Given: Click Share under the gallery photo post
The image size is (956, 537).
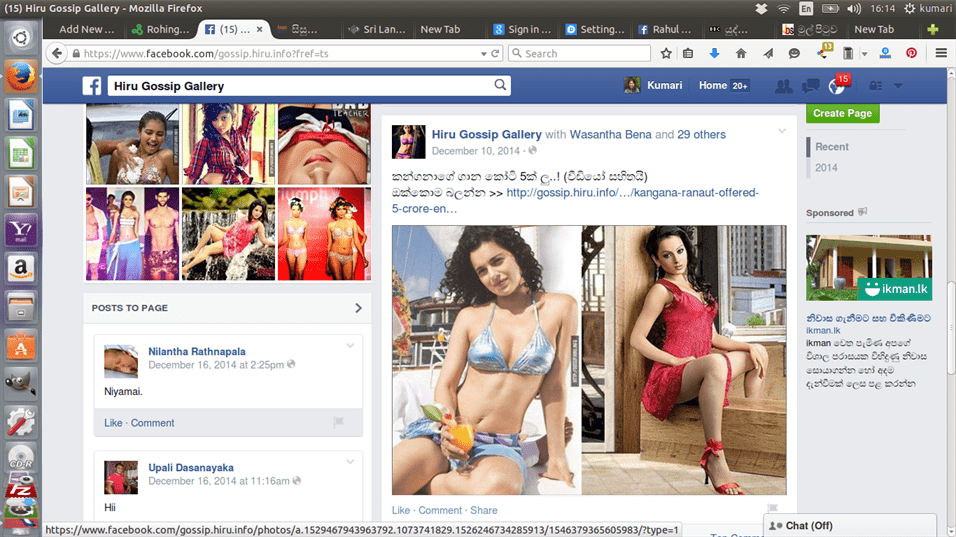Looking at the screenshot, I should coord(483,510).
